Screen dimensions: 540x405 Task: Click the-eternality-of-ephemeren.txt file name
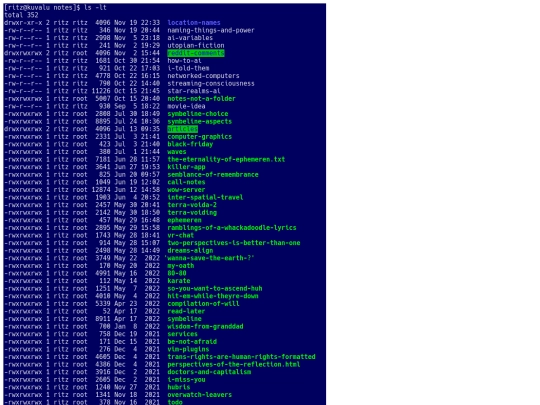point(226,159)
